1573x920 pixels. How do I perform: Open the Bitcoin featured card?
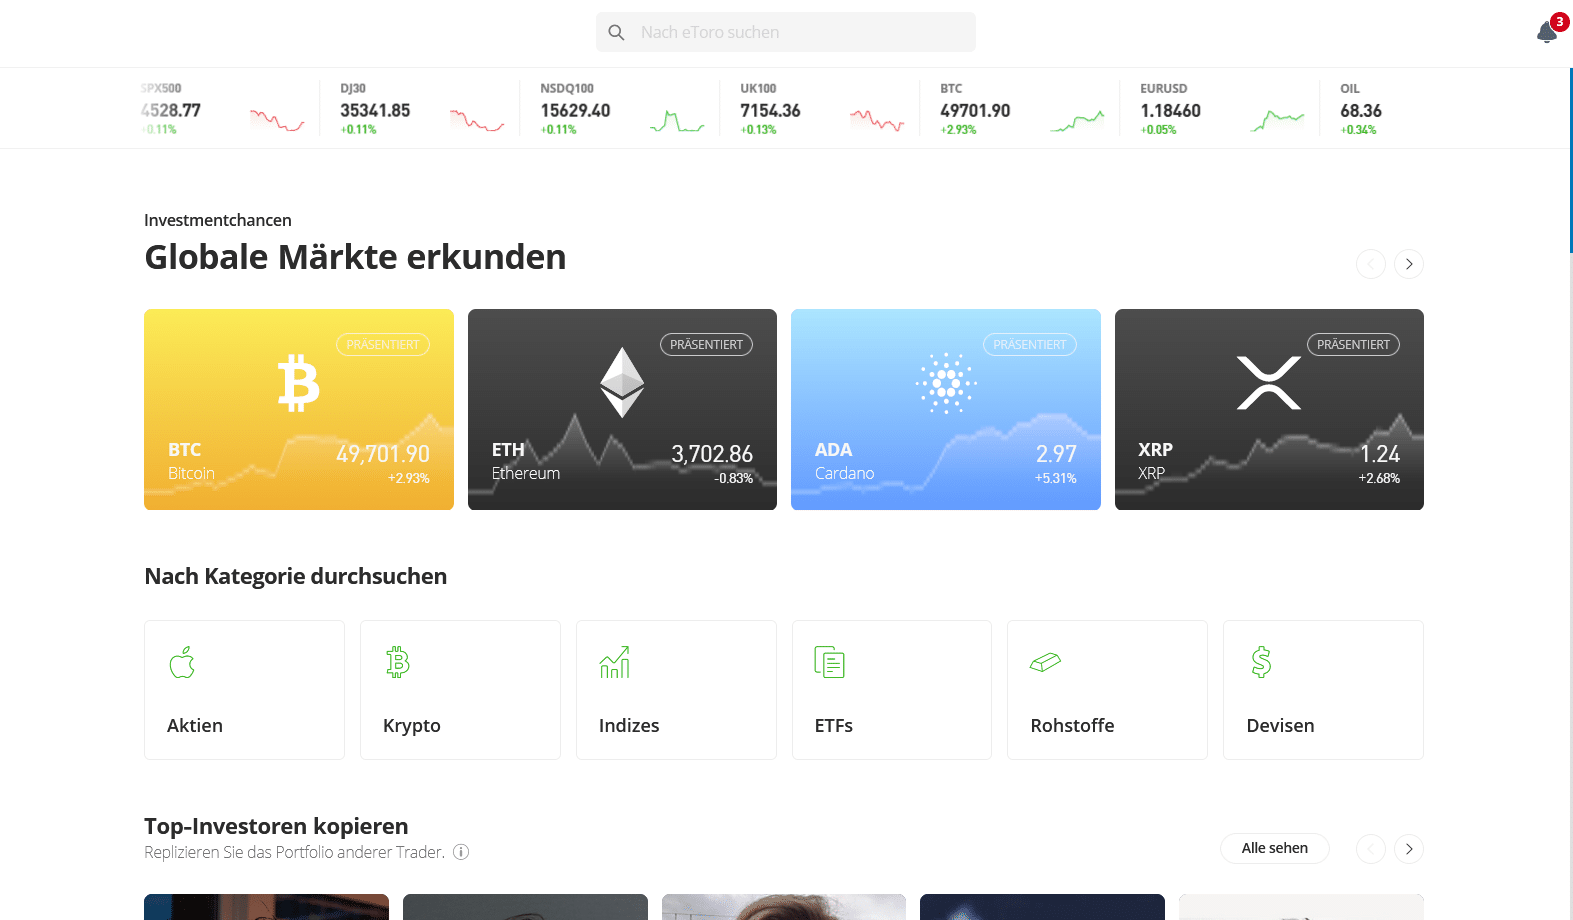click(299, 409)
